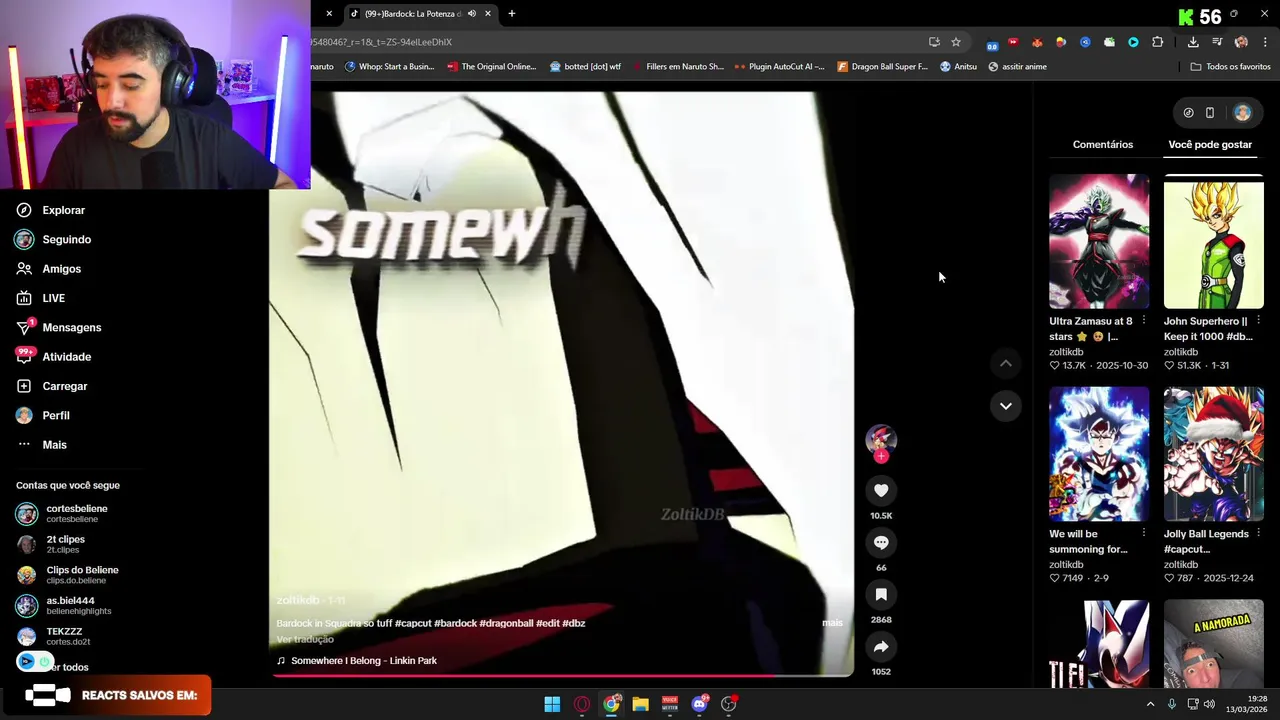Open options menu for Jolly Ball Legends video
The width and height of the screenshot is (1280, 720).
(x=1258, y=534)
